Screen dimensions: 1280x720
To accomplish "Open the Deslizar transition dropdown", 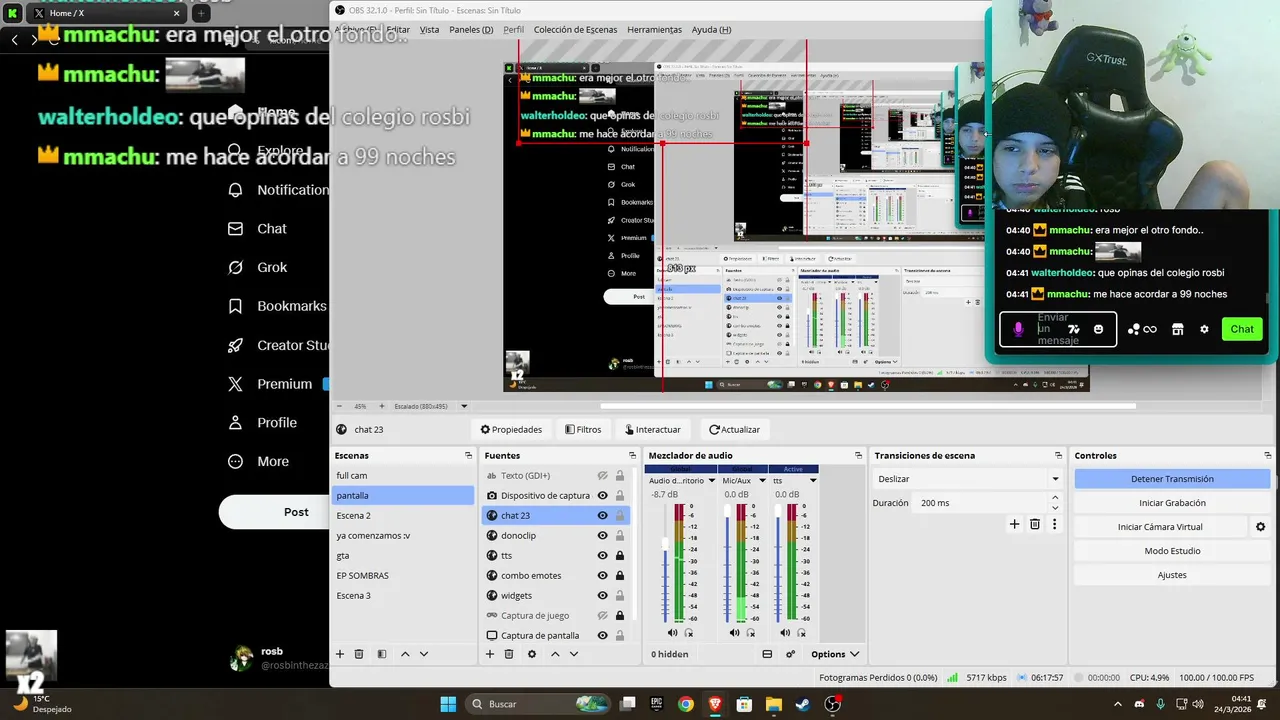I will point(967,479).
